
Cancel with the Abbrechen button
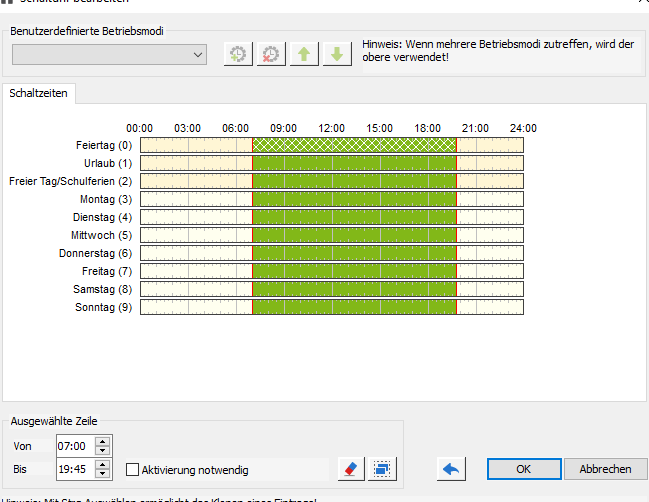coord(605,469)
